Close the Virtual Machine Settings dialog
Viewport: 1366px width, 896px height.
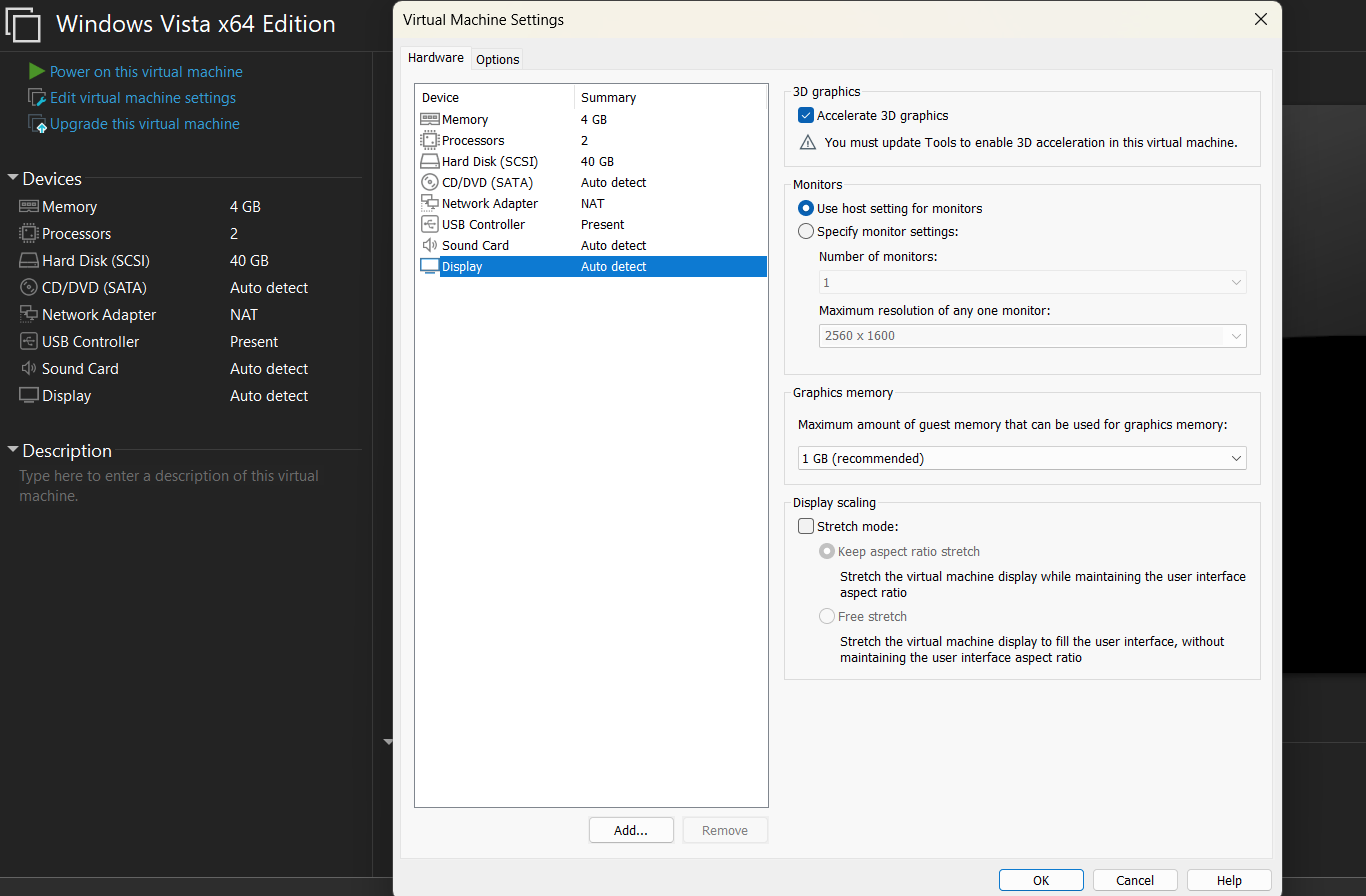coord(1260,19)
